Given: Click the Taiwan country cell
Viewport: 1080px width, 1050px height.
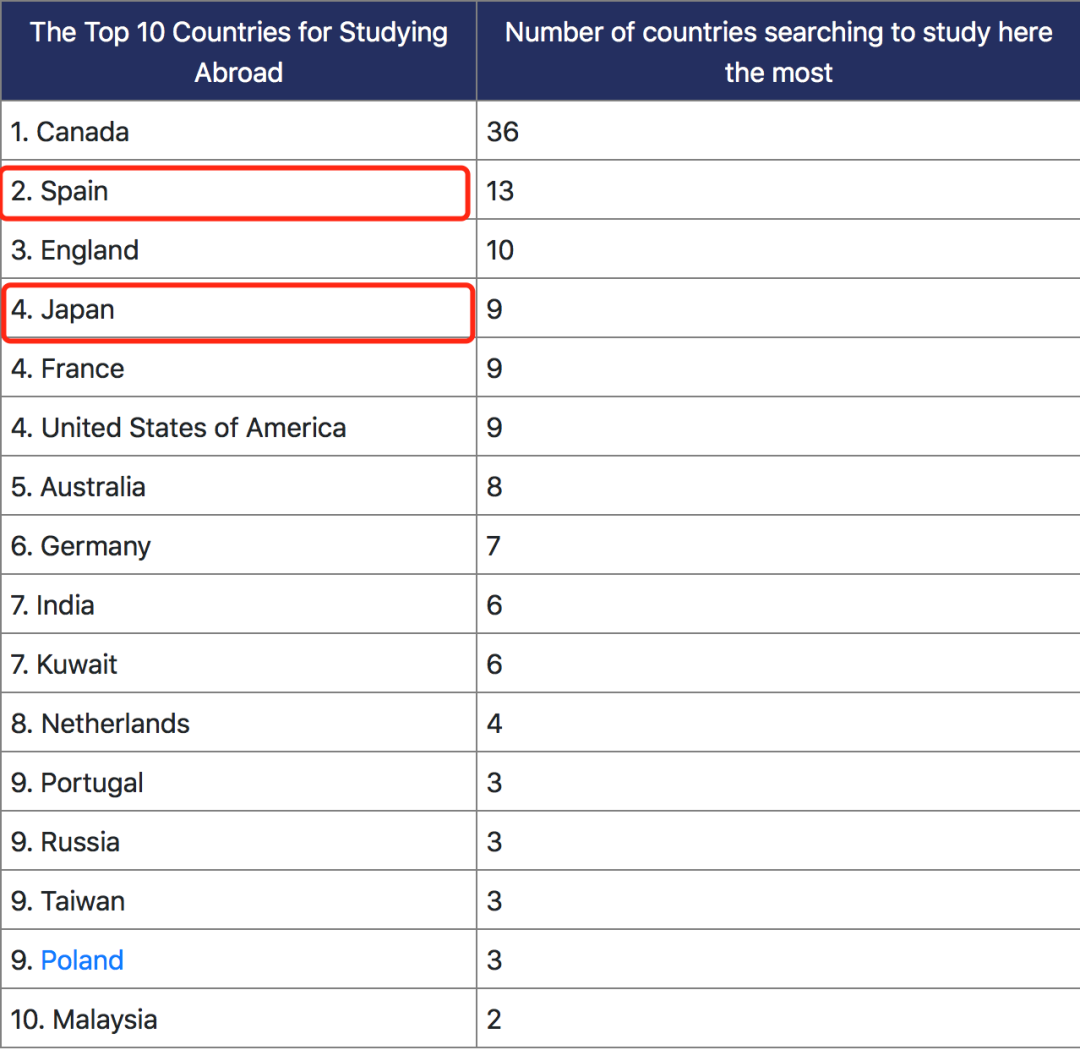Looking at the screenshot, I should tap(68, 901).
